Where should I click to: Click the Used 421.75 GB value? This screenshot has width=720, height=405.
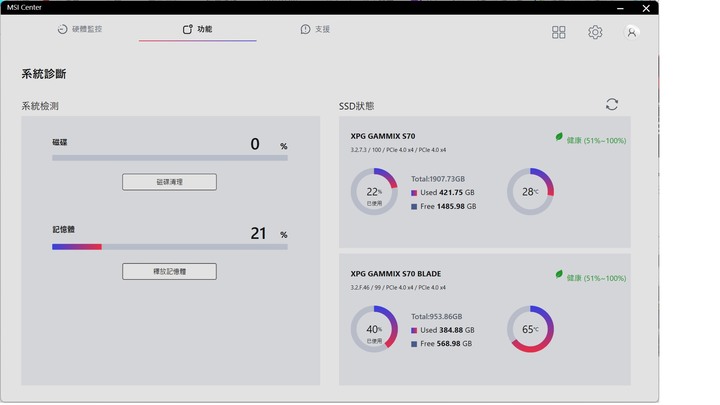point(447,192)
